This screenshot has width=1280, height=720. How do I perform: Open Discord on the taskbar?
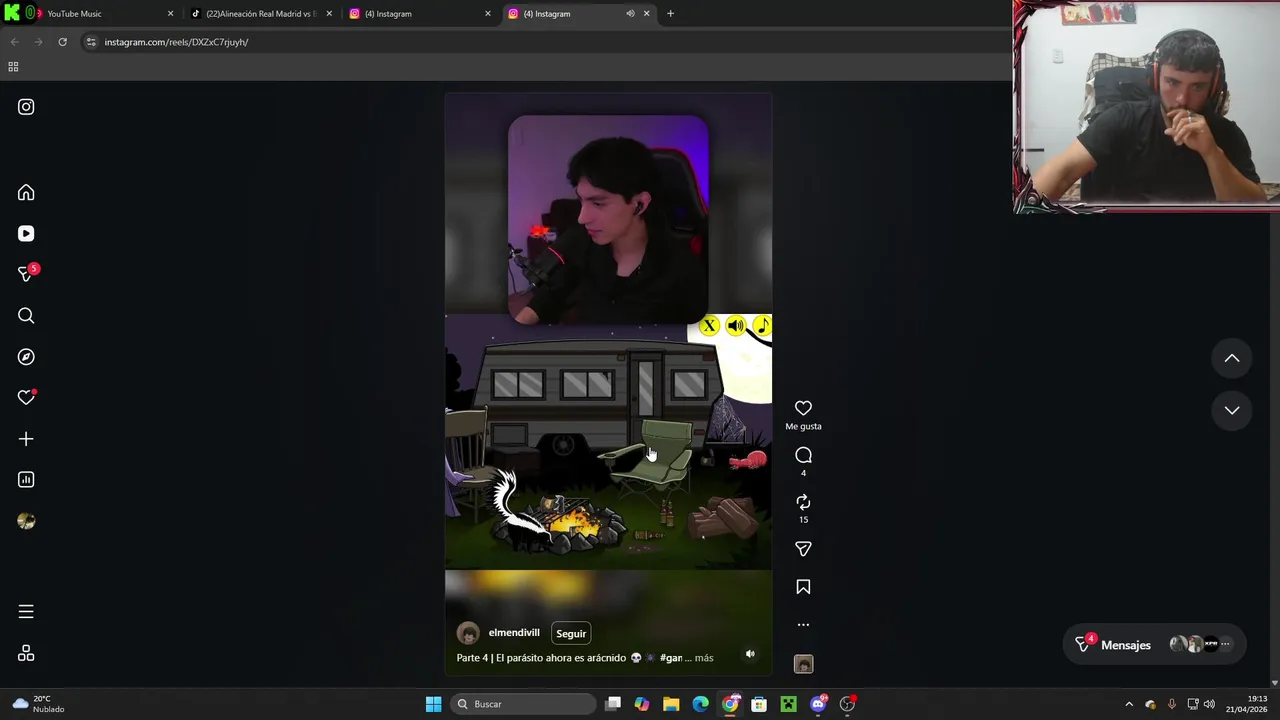pyautogui.click(x=818, y=704)
